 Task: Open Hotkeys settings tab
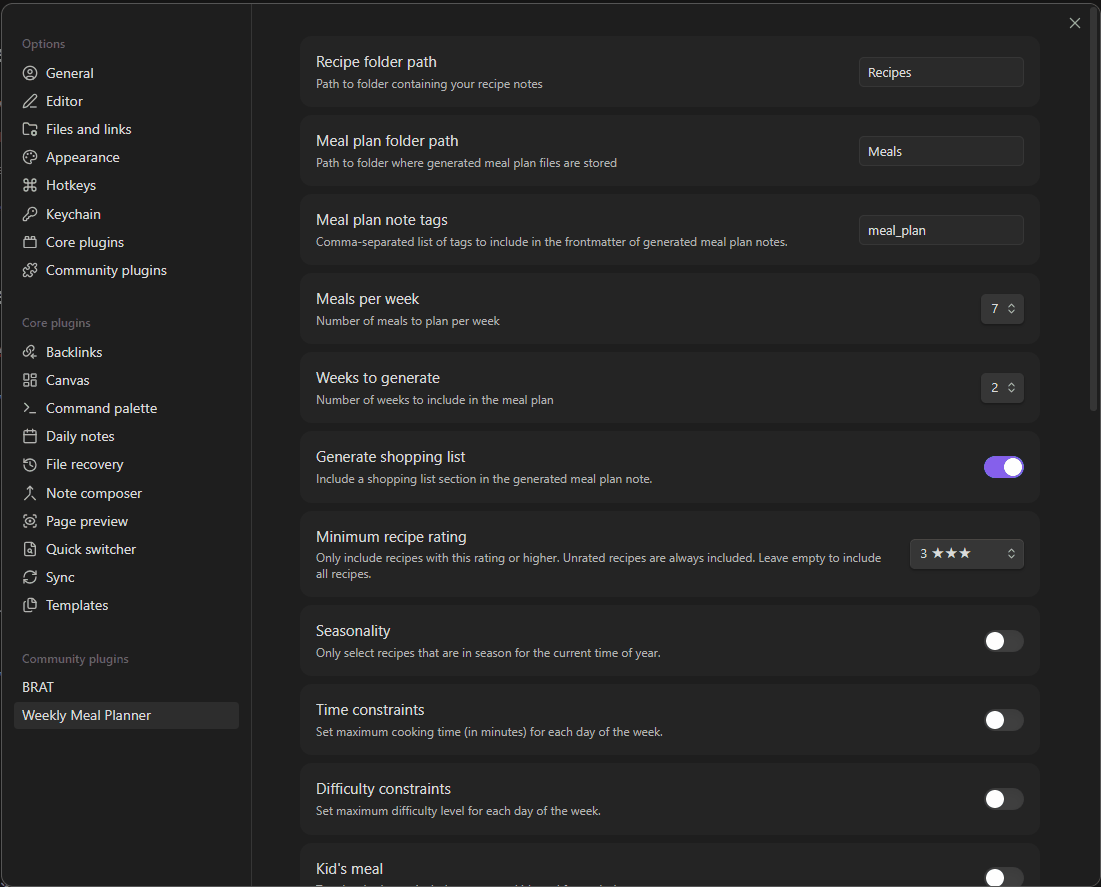[x=126, y=185]
